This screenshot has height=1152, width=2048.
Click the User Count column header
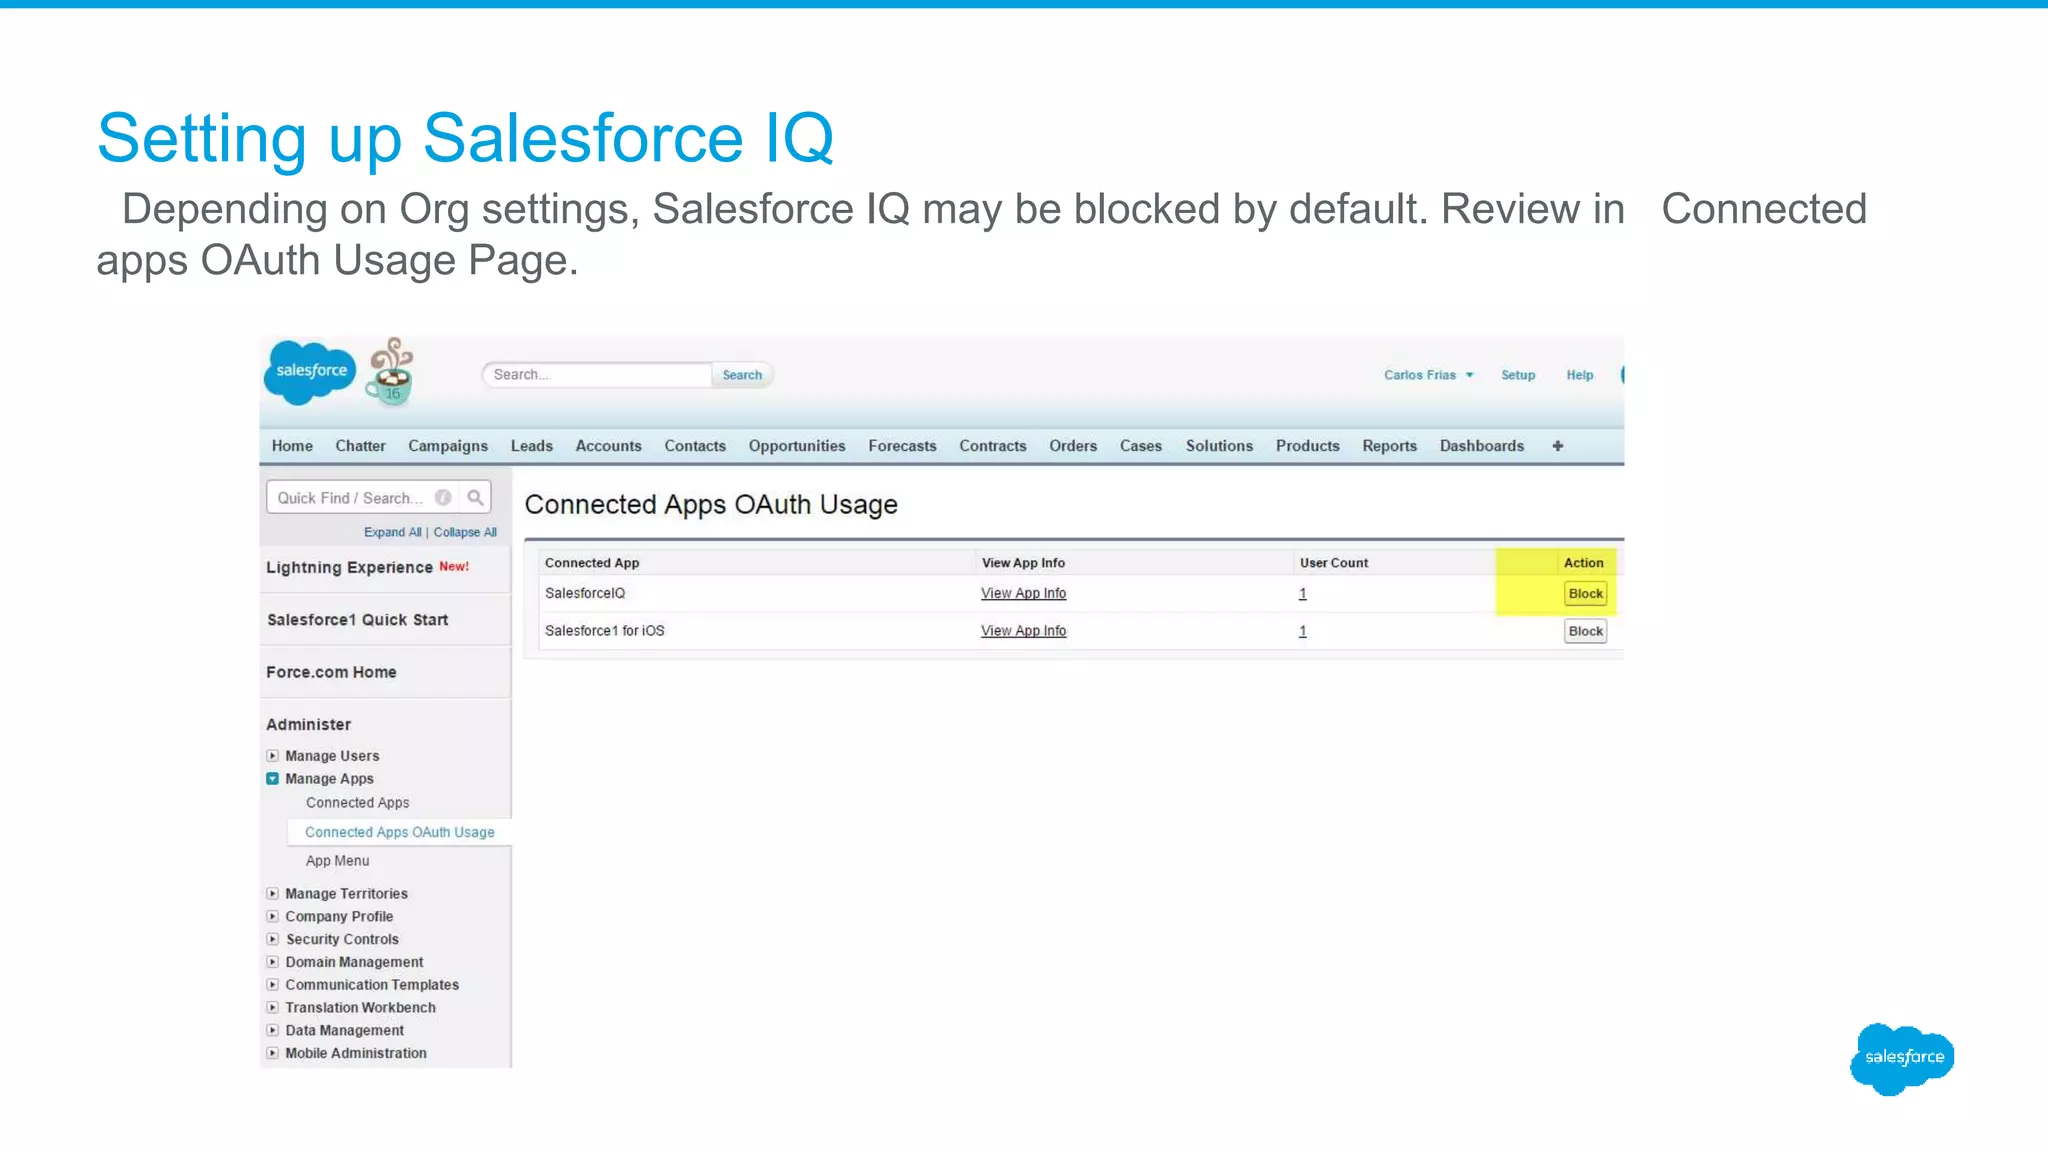click(x=1334, y=563)
